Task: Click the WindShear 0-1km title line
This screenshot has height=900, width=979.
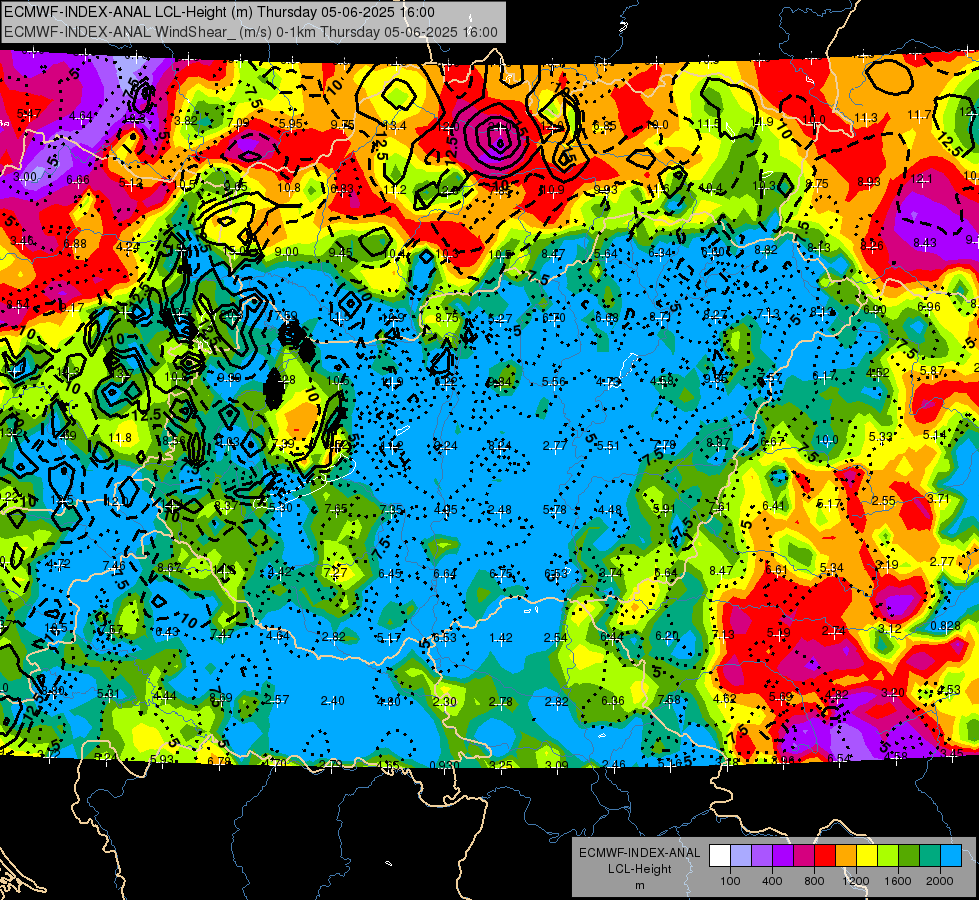Action: [x=250, y=32]
